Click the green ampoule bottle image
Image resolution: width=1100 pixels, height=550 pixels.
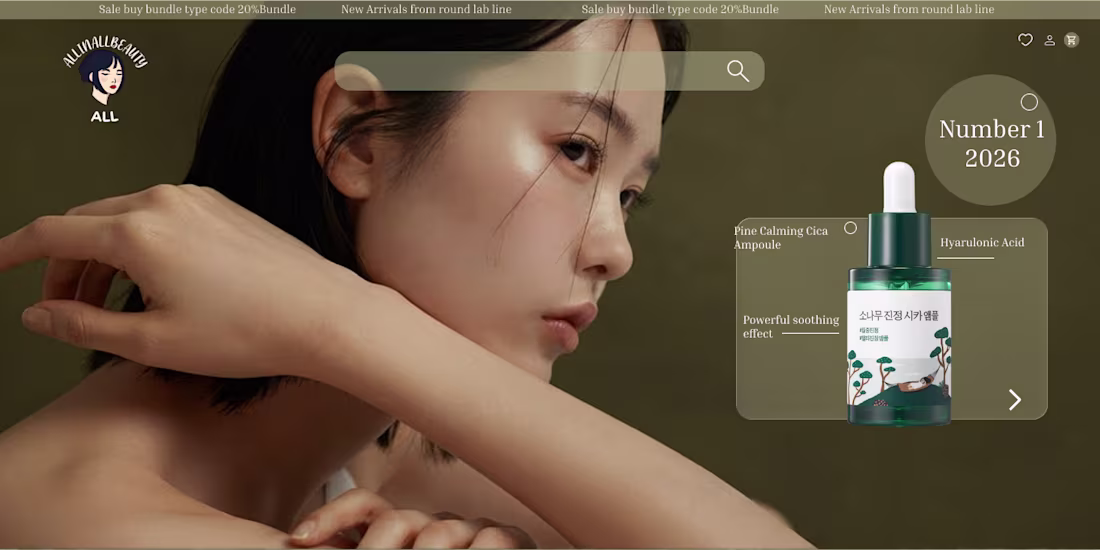[x=899, y=294]
